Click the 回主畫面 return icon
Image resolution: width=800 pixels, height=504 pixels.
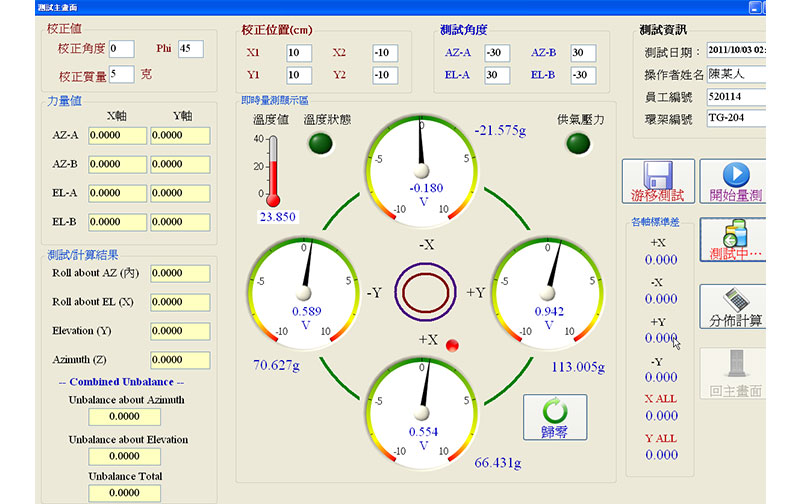pos(734,373)
